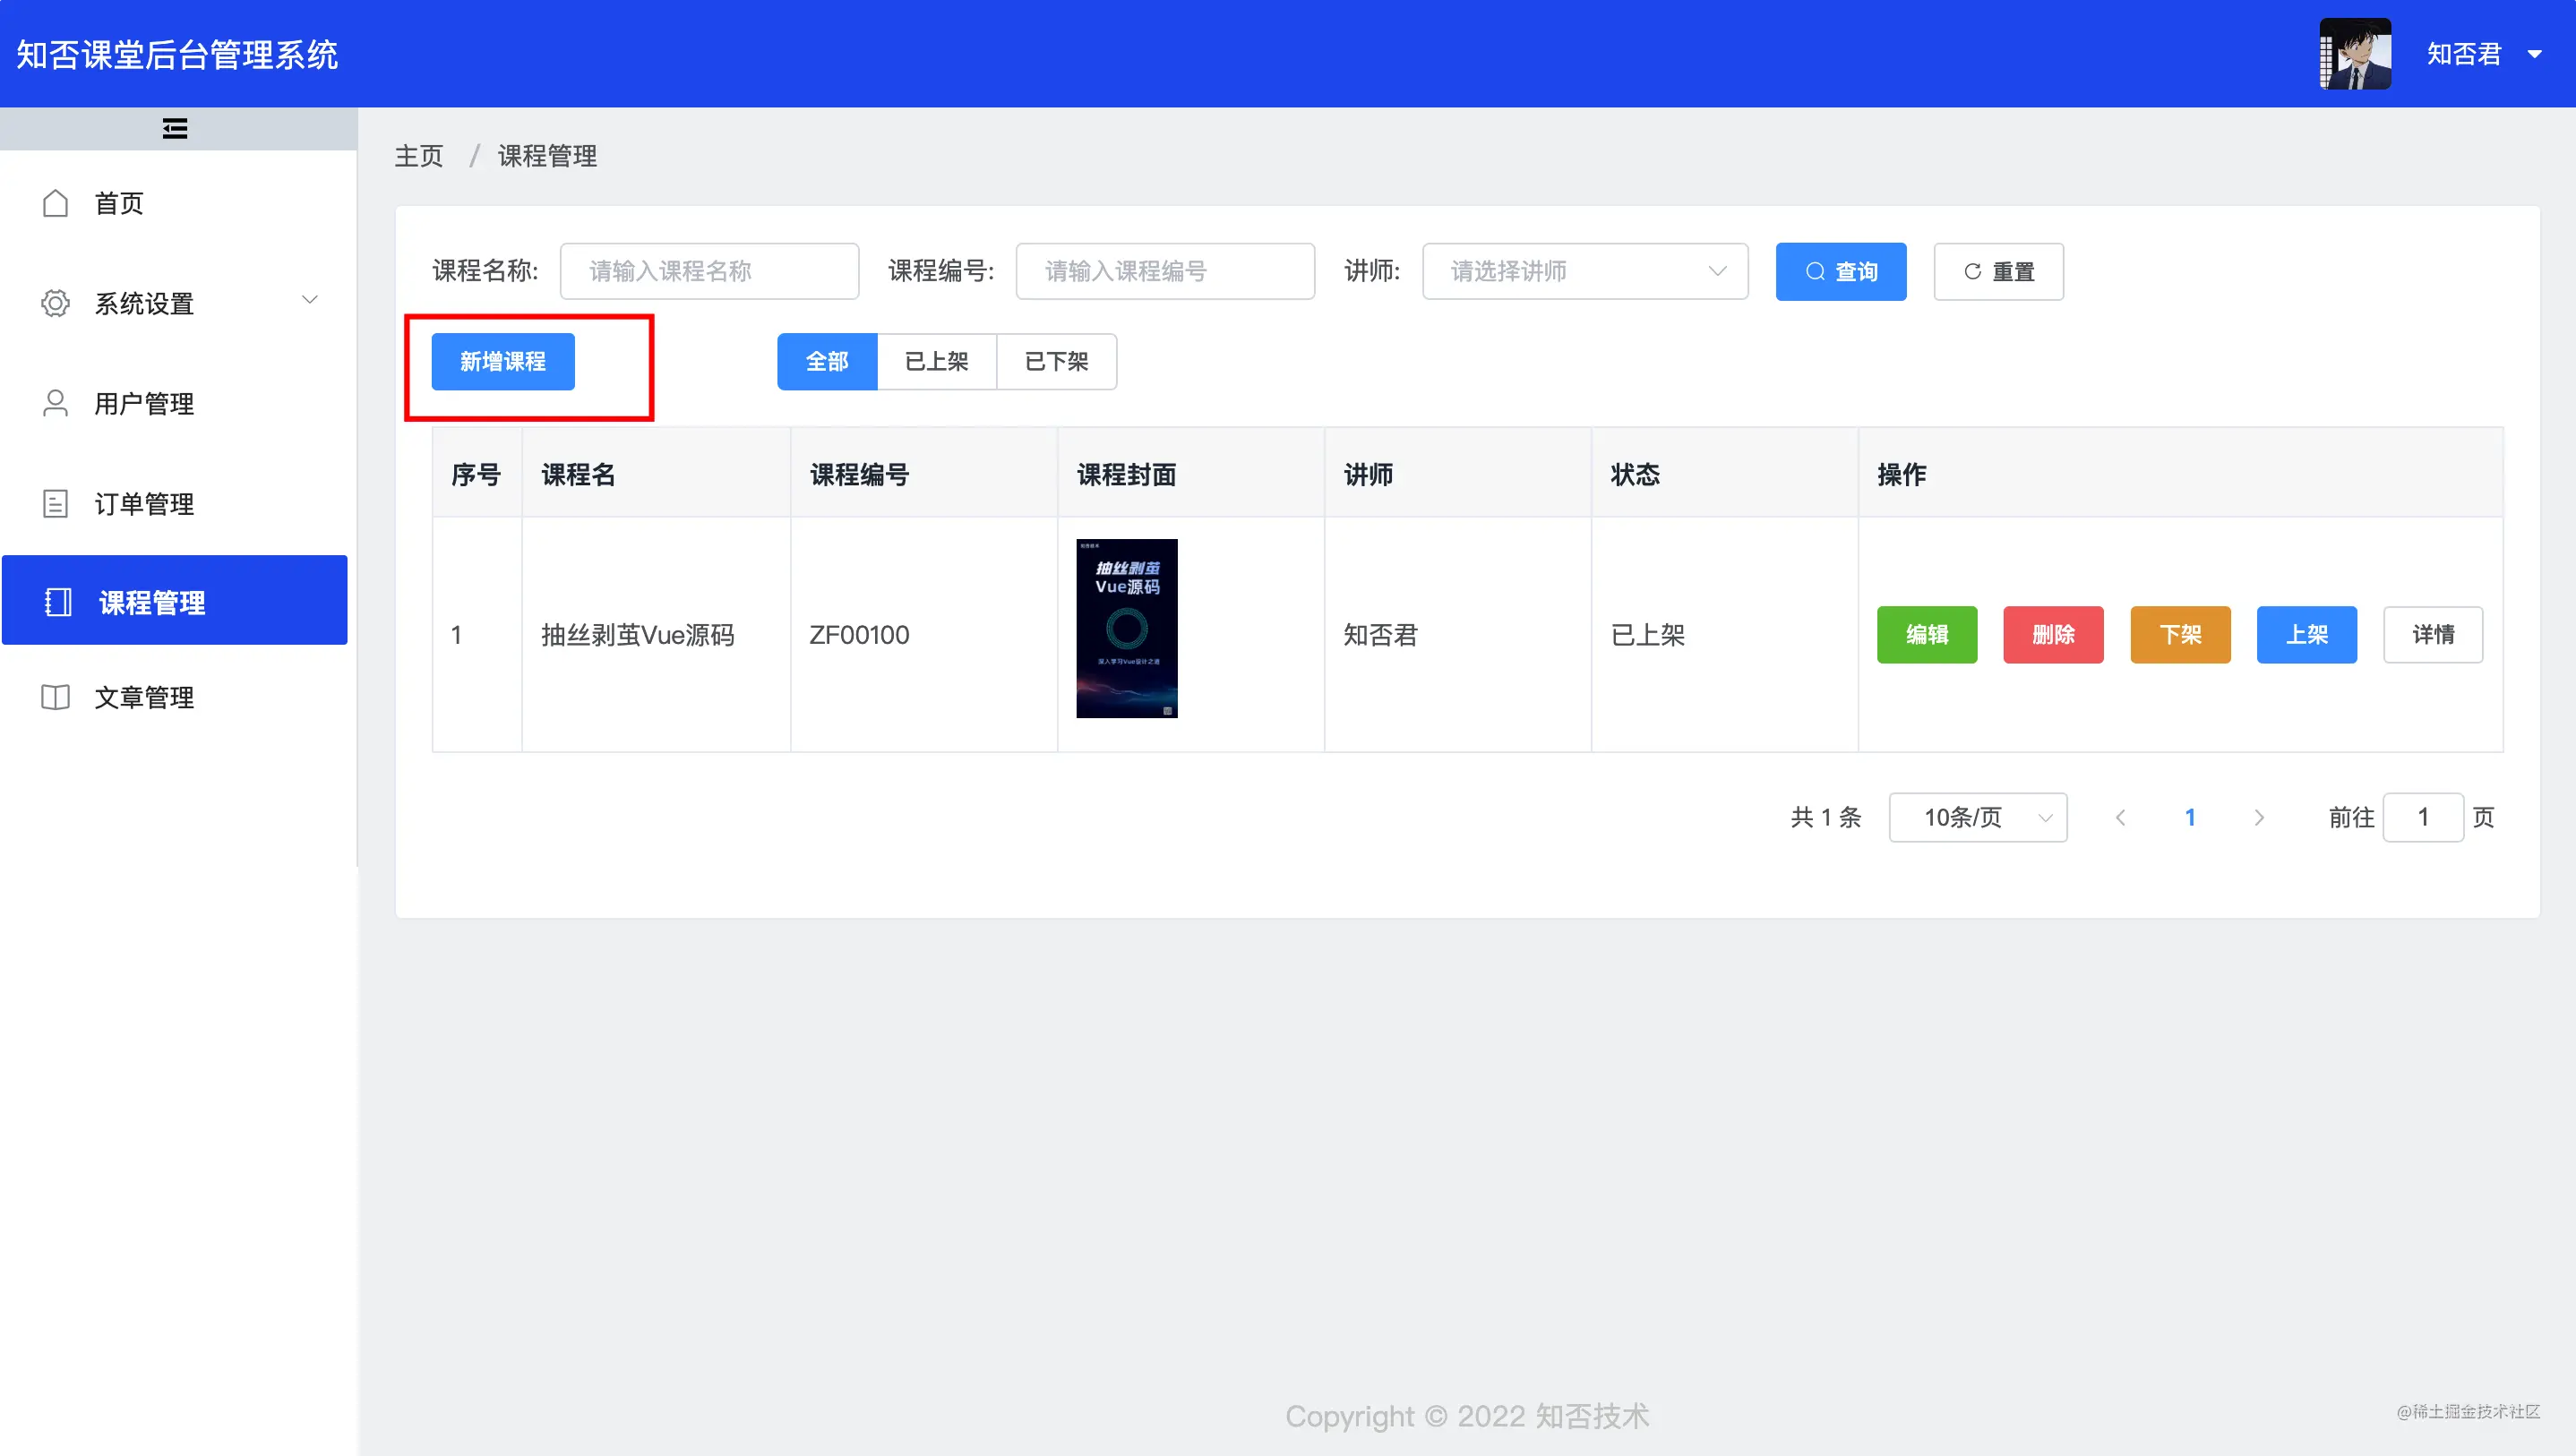This screenshot has width=2576, height=1456.
Task: Click the 请输入课程名称 input field
Action: tap(709, 271)
